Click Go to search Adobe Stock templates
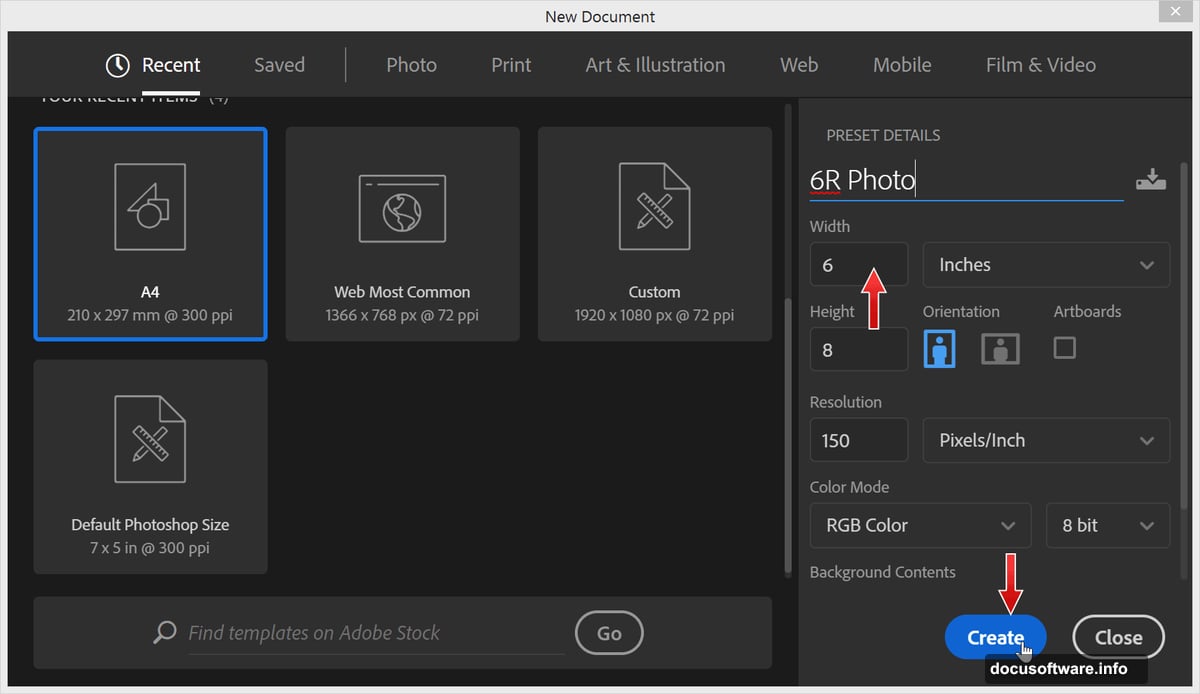Image resolution: width=1200 pixels, height=694 pixels. [609, 633]
